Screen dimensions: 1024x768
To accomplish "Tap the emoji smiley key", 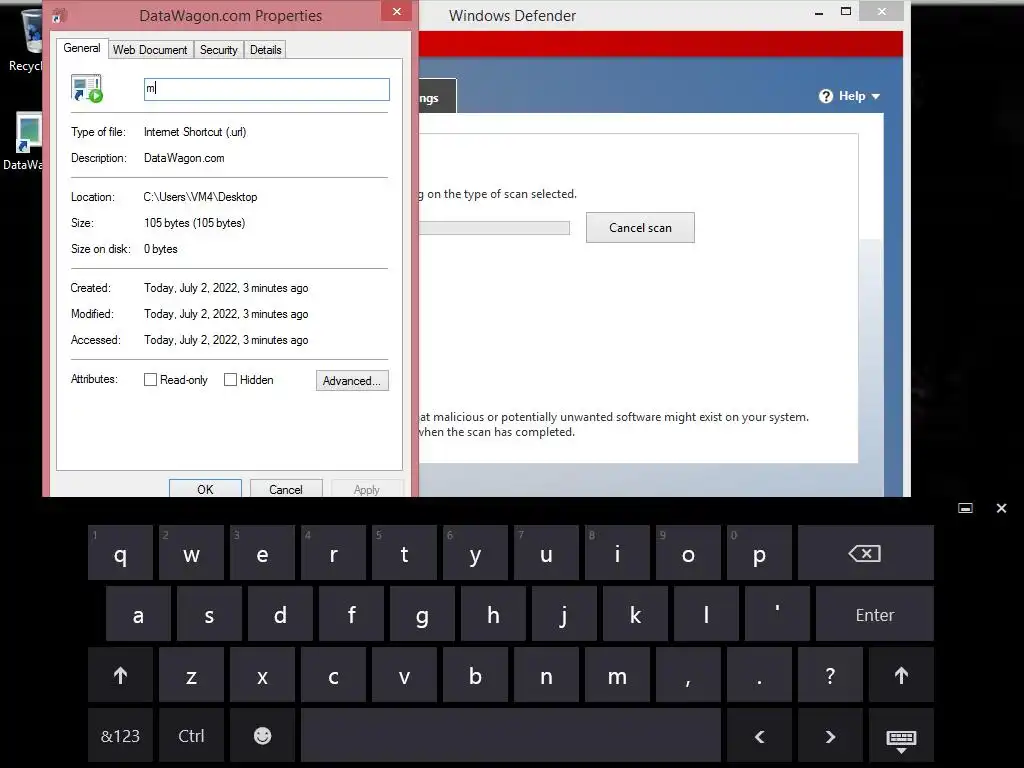I will 263,735.
